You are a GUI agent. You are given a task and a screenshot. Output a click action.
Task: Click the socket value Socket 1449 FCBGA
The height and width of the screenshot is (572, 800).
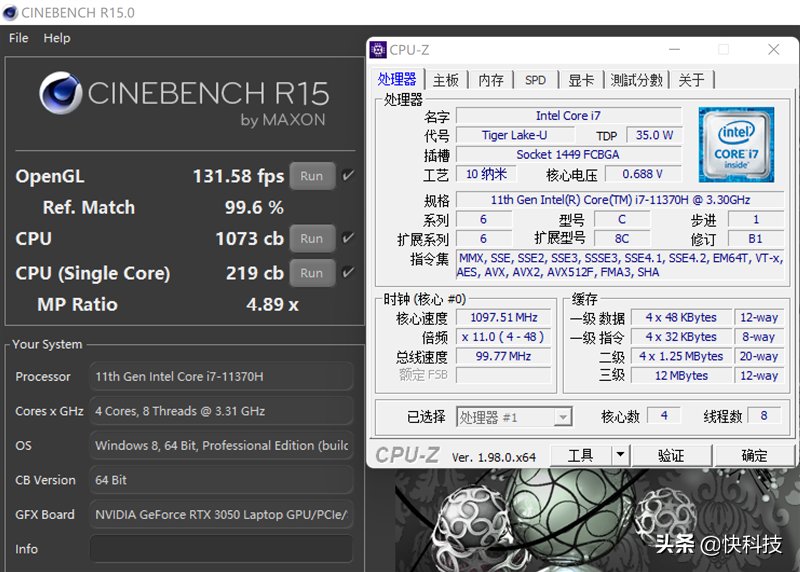568,155
